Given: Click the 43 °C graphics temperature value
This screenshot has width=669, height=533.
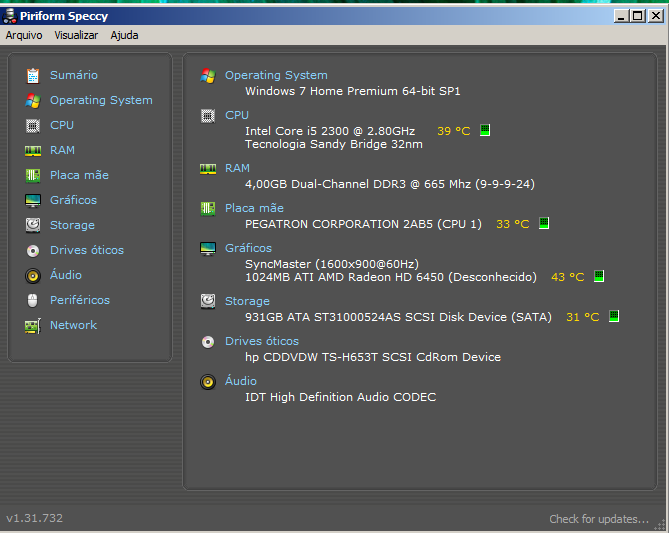Looking at the screenshot, I should pyautogui.click(x=567, y=277).
